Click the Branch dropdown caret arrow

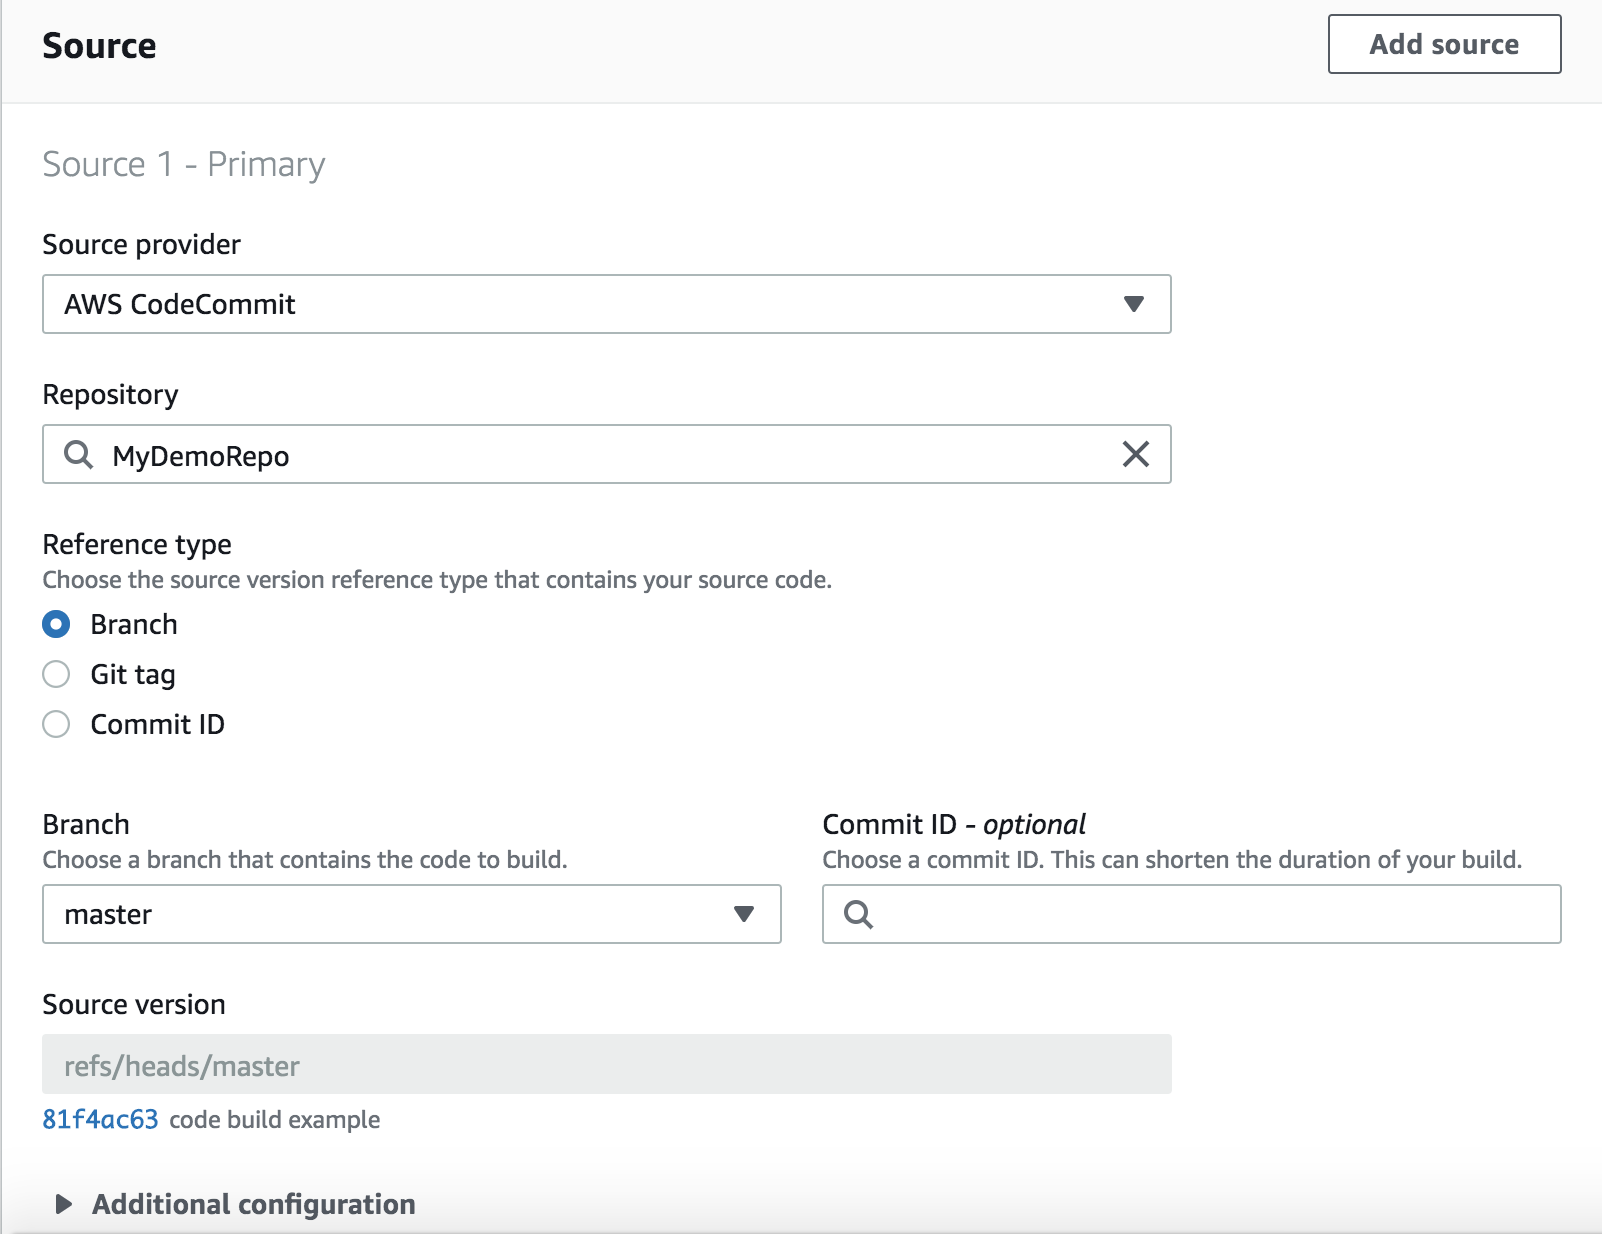tap(743, 914)
